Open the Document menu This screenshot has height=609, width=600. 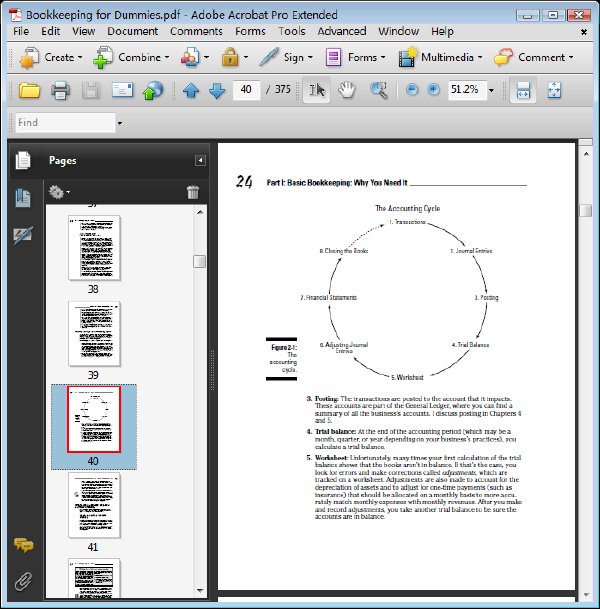(x=132, y=31)
